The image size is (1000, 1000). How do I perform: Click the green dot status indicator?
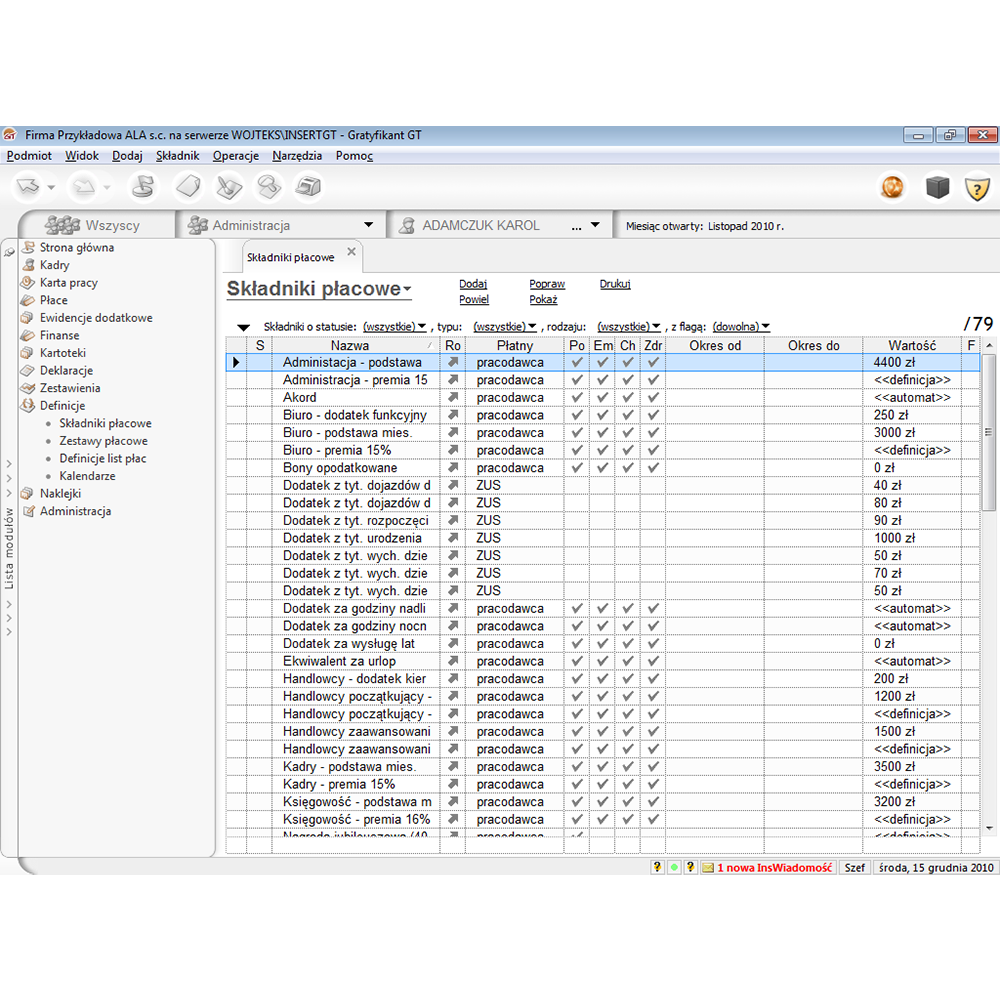tap(674, 868)
